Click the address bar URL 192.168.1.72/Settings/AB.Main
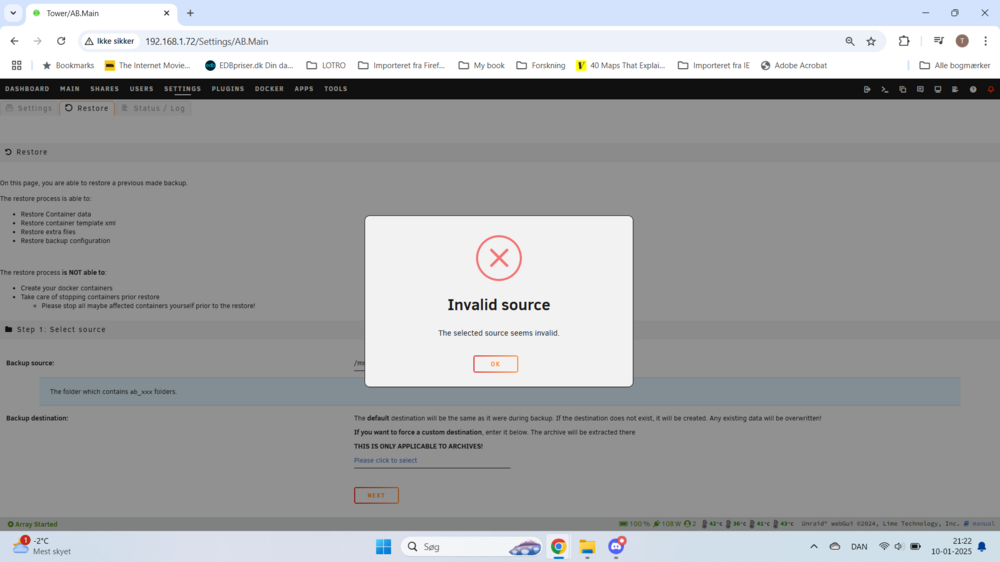 point(207,41)
